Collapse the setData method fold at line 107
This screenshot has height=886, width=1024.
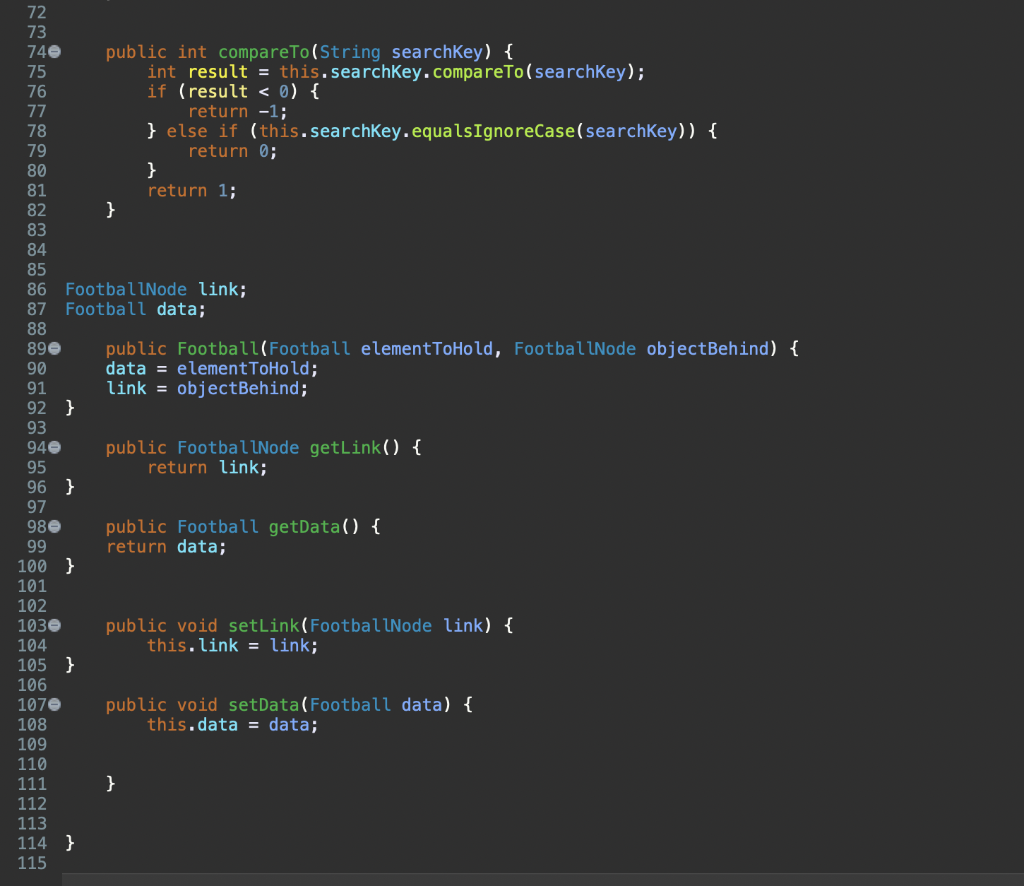[55, 704]
